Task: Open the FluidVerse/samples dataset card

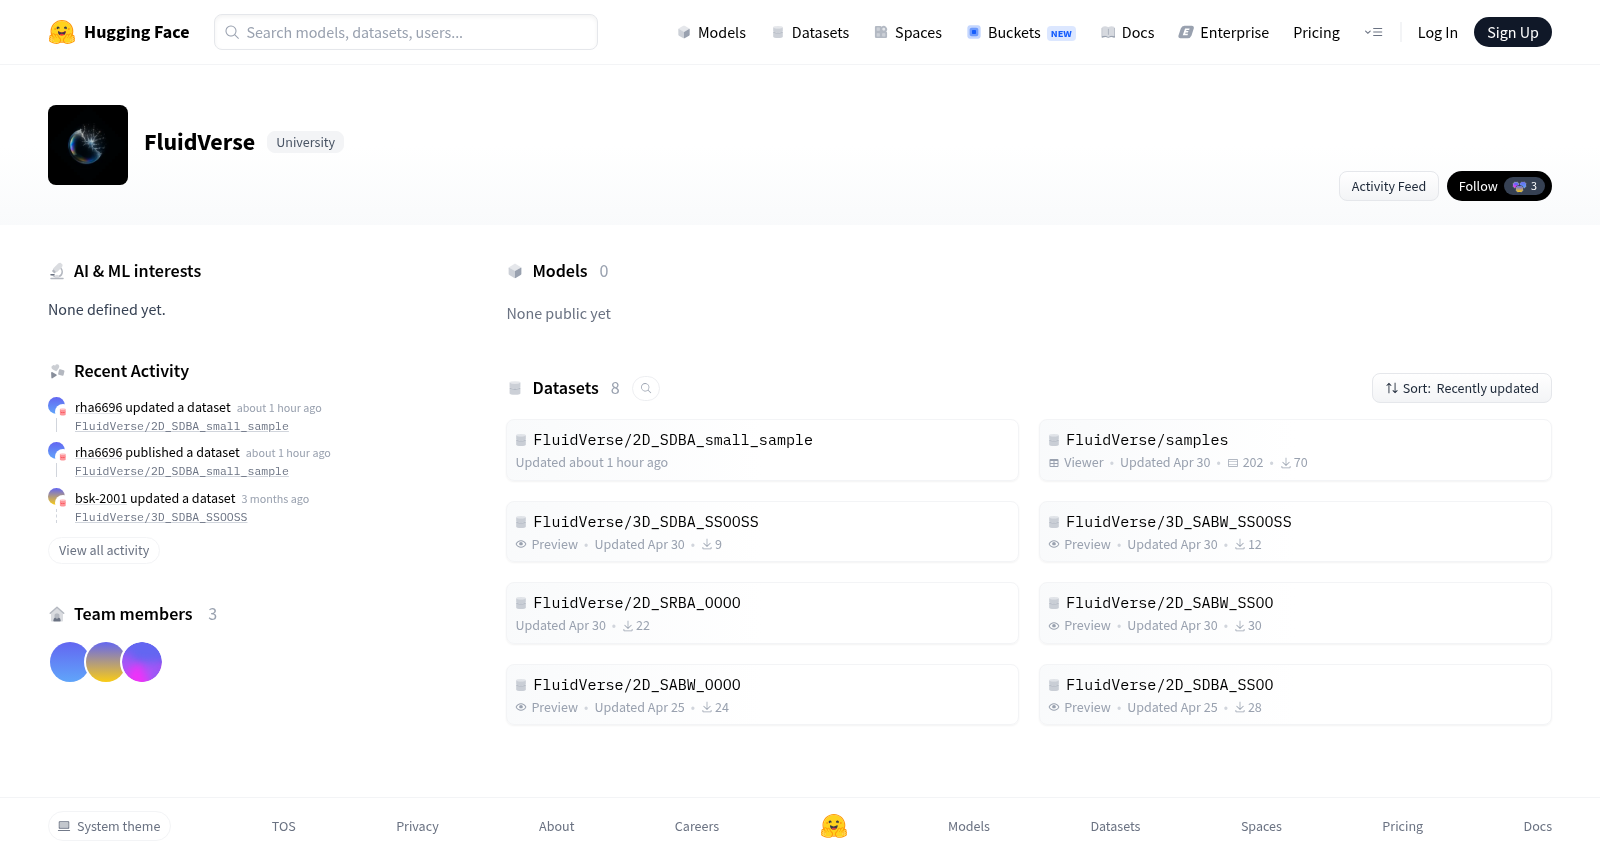Action: click(1295, 450)
